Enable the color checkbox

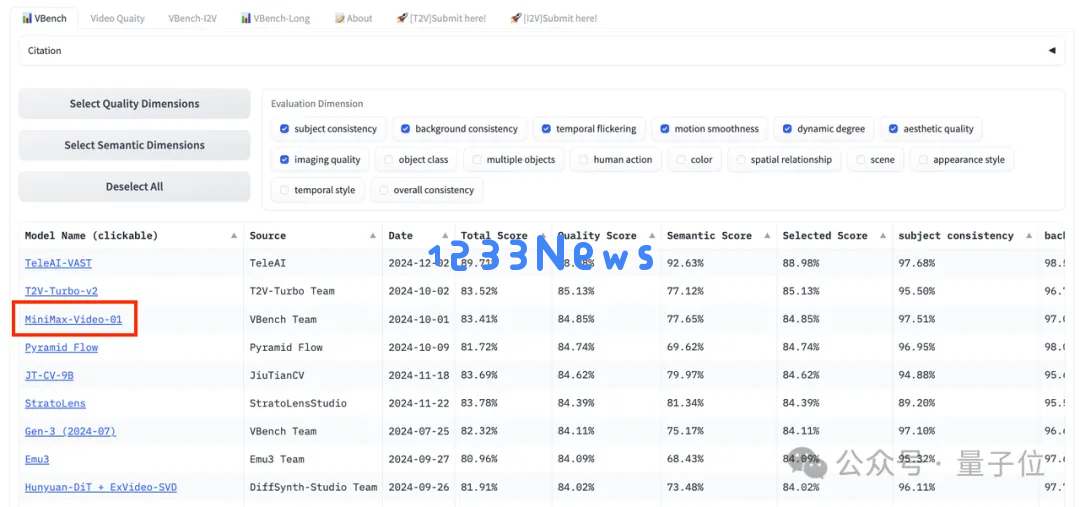(x=681, y=160)
